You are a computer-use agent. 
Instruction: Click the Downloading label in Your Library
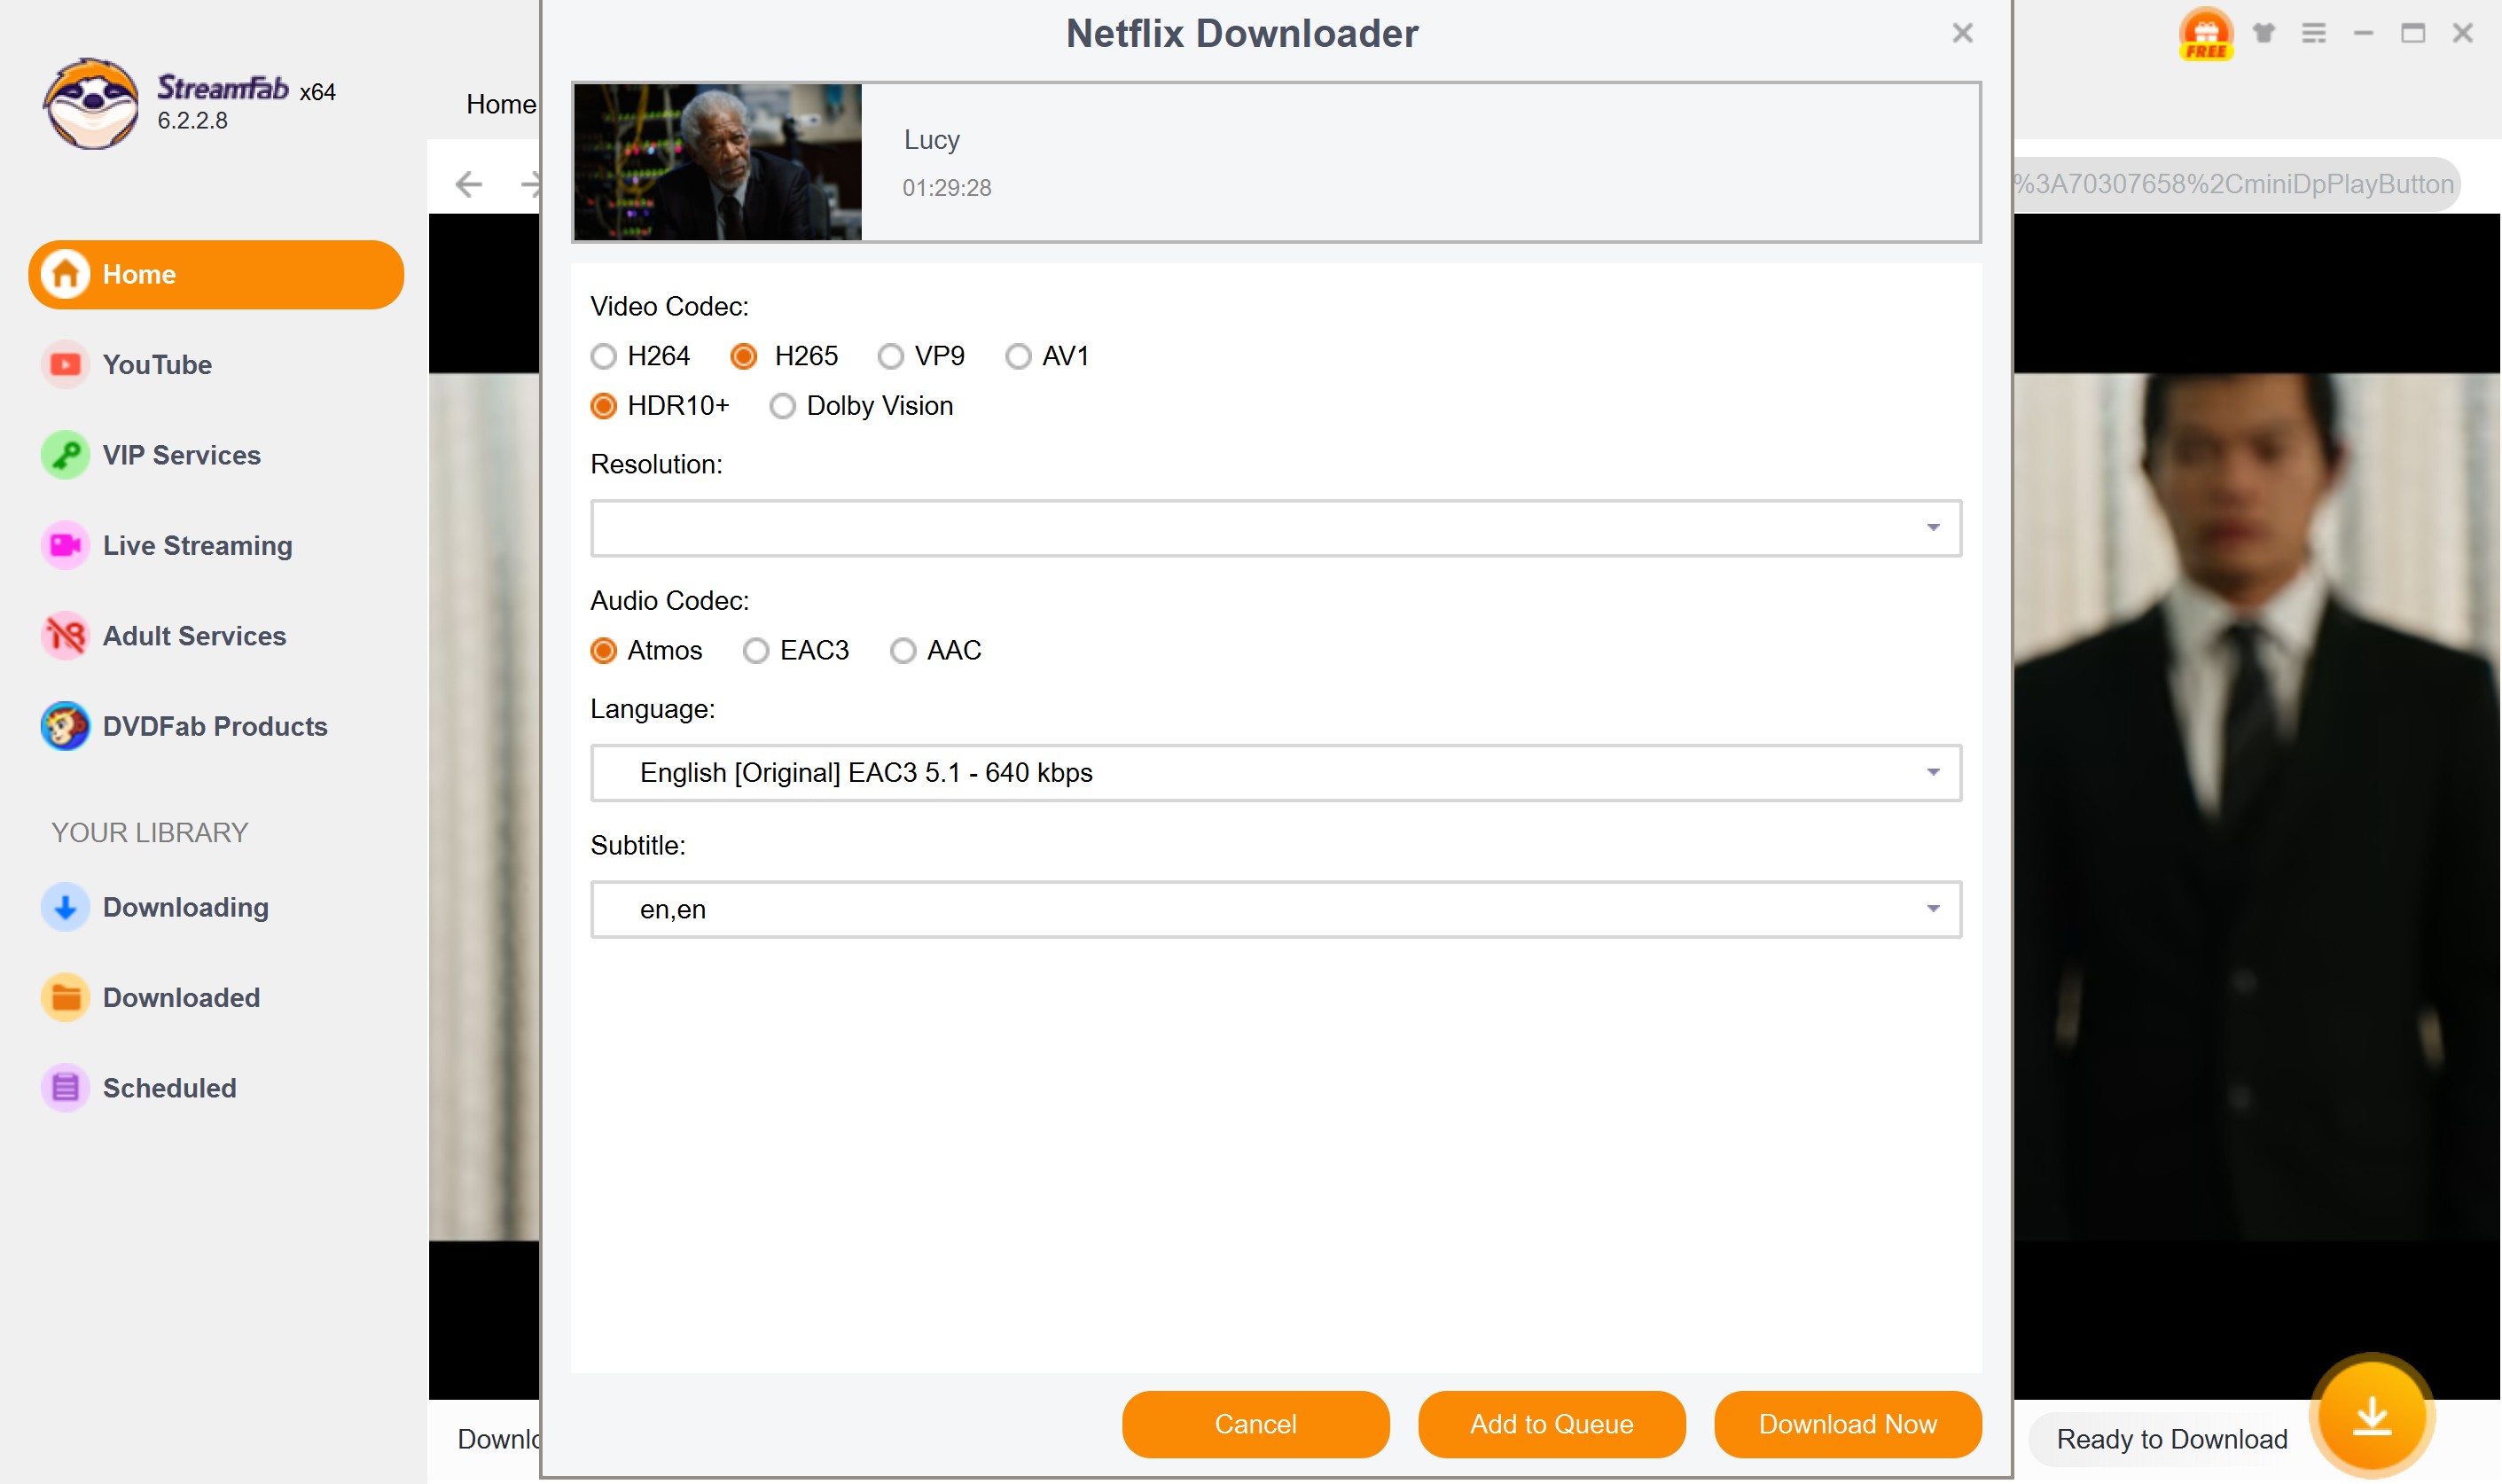click(185, 907)
